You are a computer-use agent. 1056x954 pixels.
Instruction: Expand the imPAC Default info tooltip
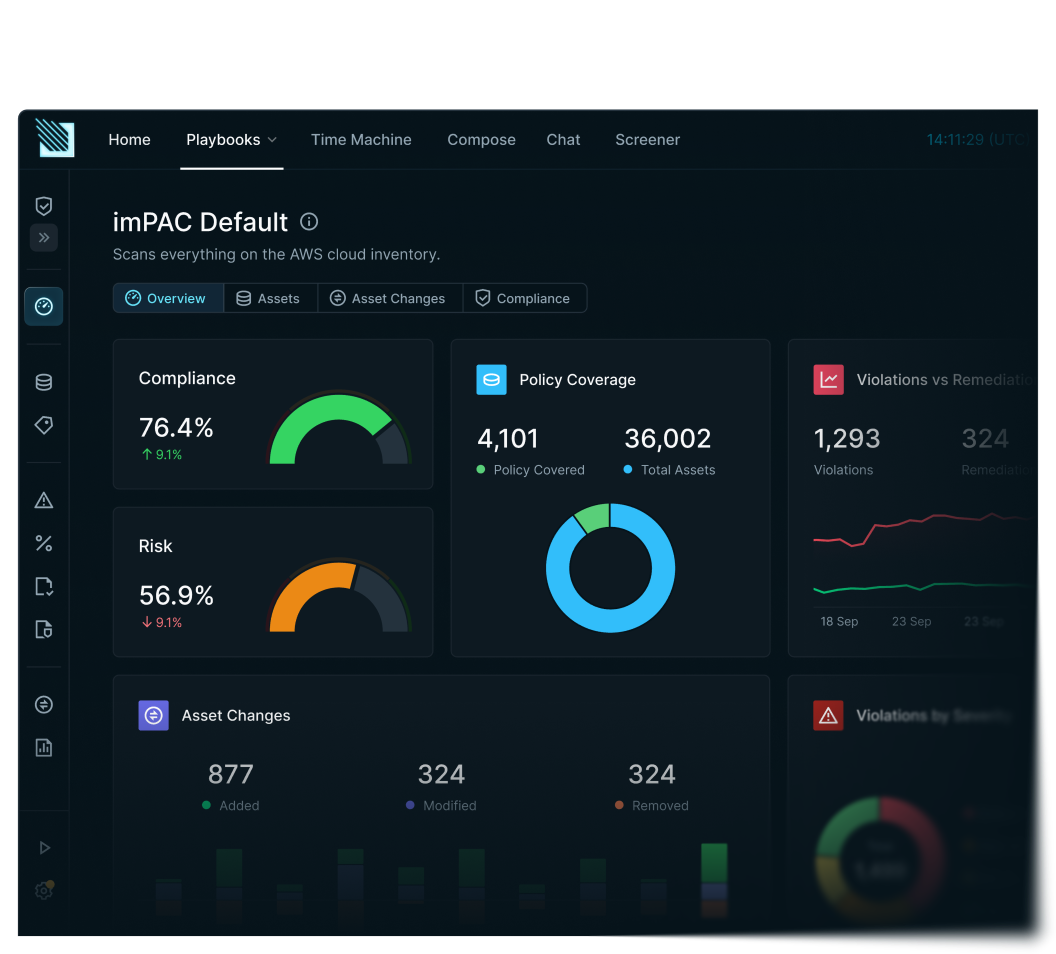pyautogui.click(x=309, y=222)
